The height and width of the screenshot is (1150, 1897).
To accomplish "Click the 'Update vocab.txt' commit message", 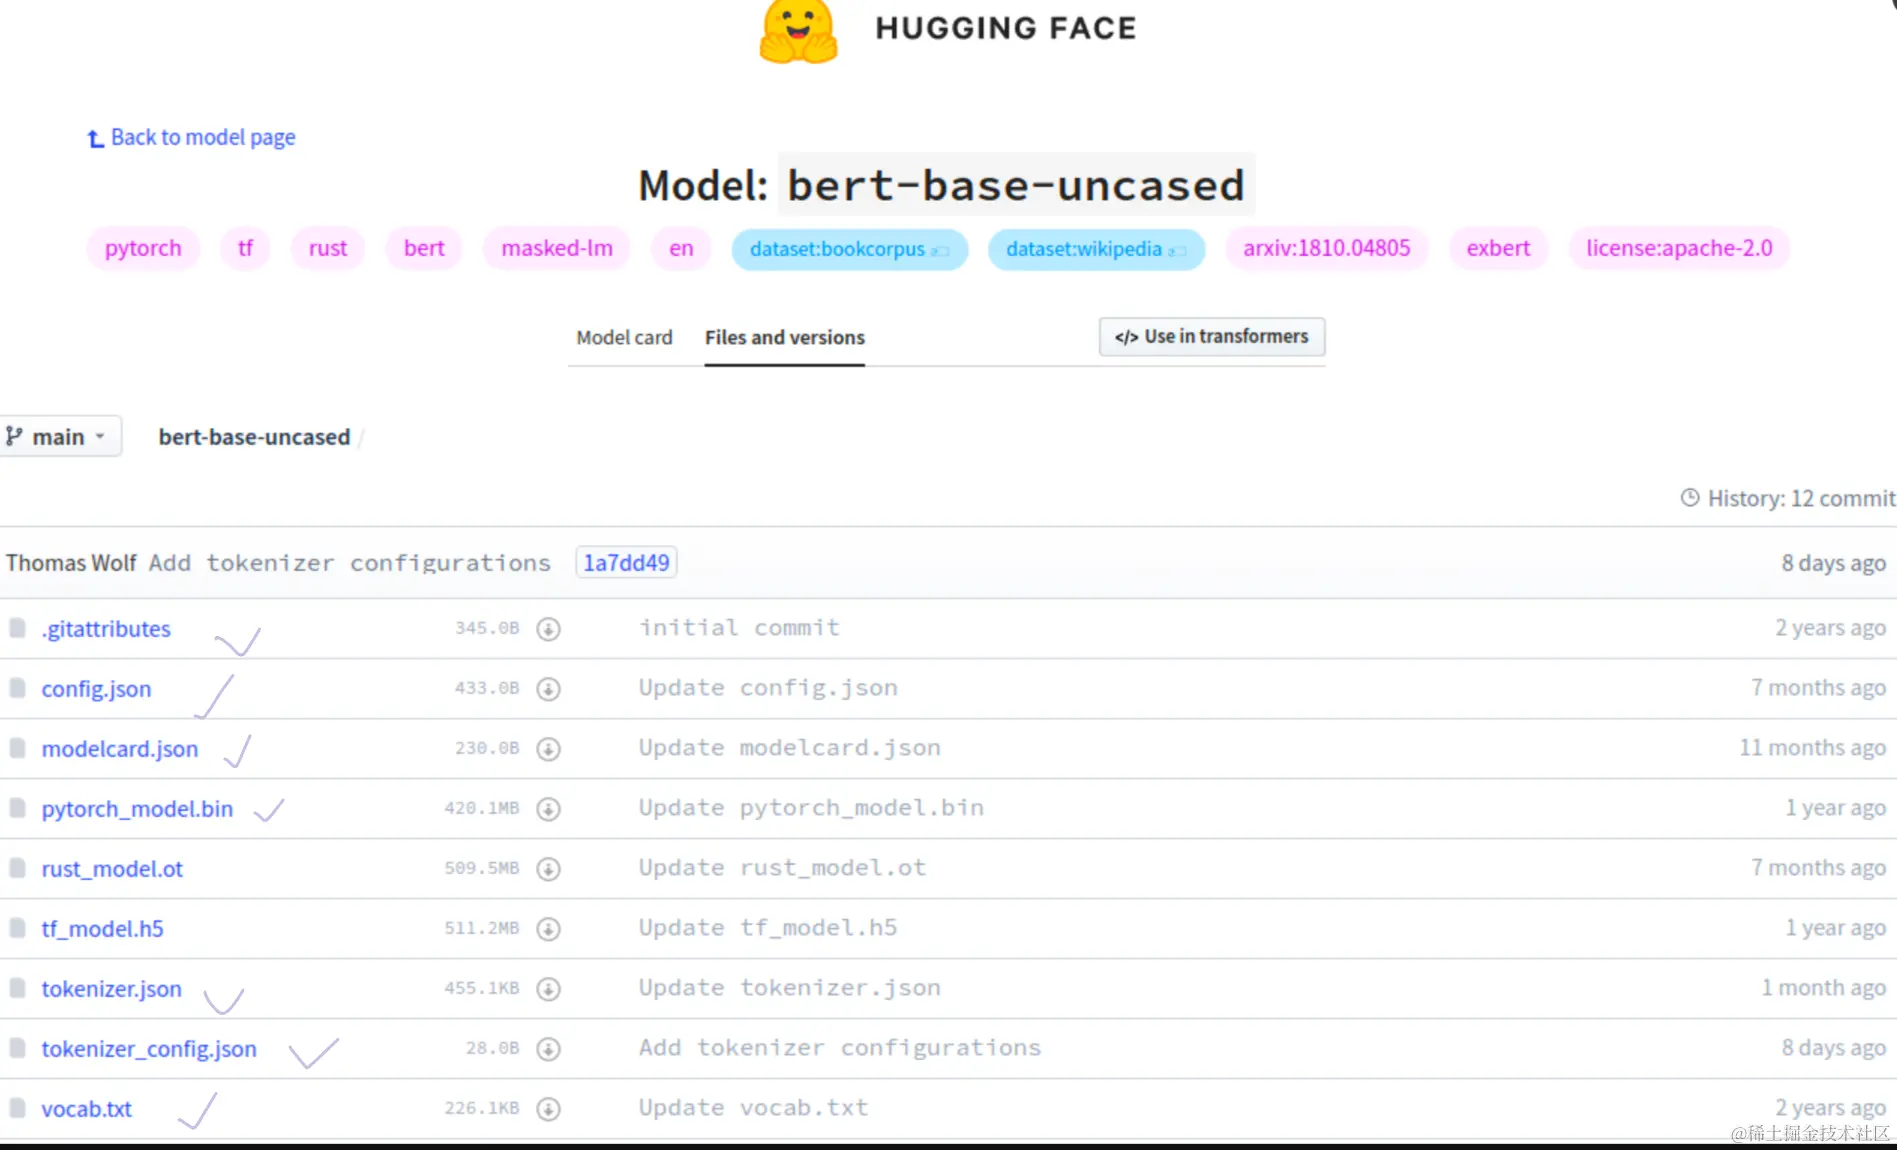I will 753,1108.
